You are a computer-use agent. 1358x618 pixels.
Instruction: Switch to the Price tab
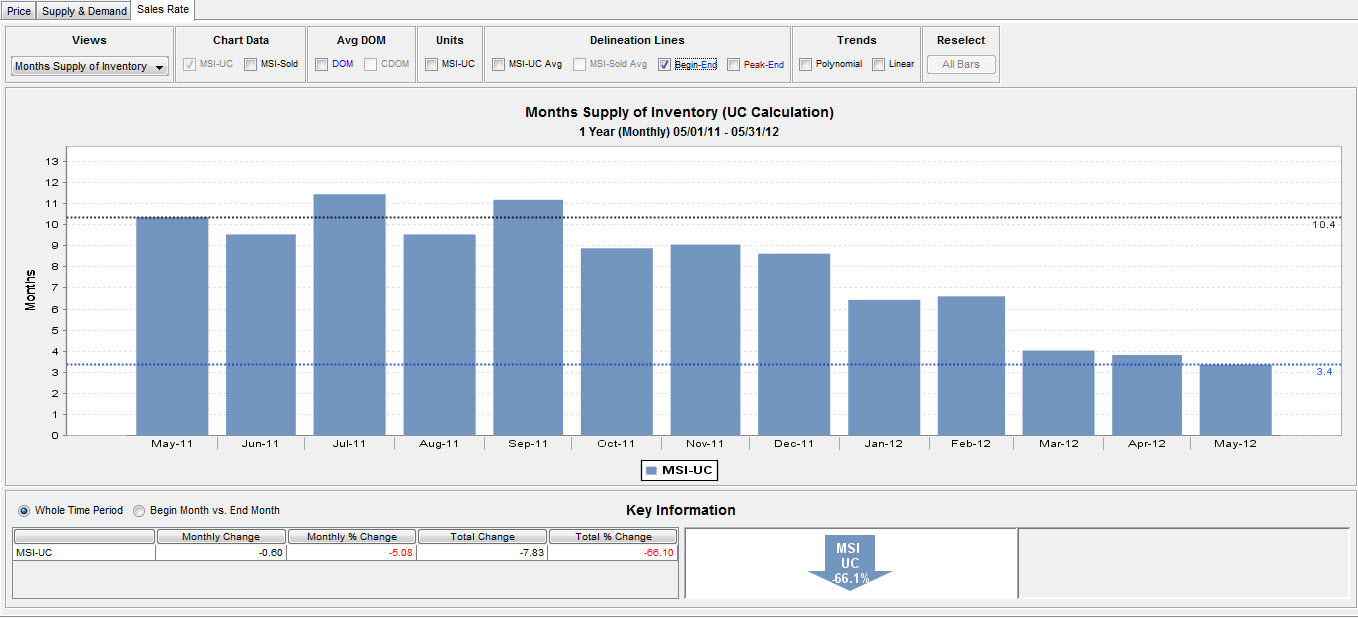pos(19,11)
